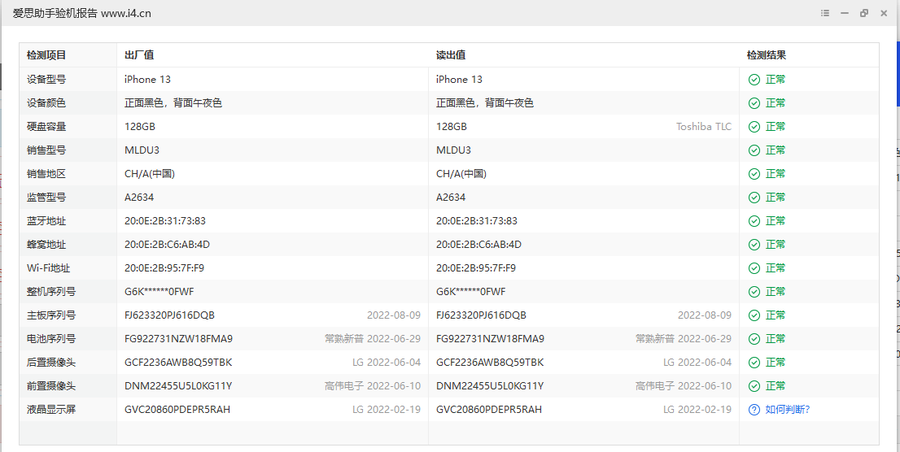Select the 液晶显示屏 row label
The image size is (900, 452).
[x=51, y=409]
